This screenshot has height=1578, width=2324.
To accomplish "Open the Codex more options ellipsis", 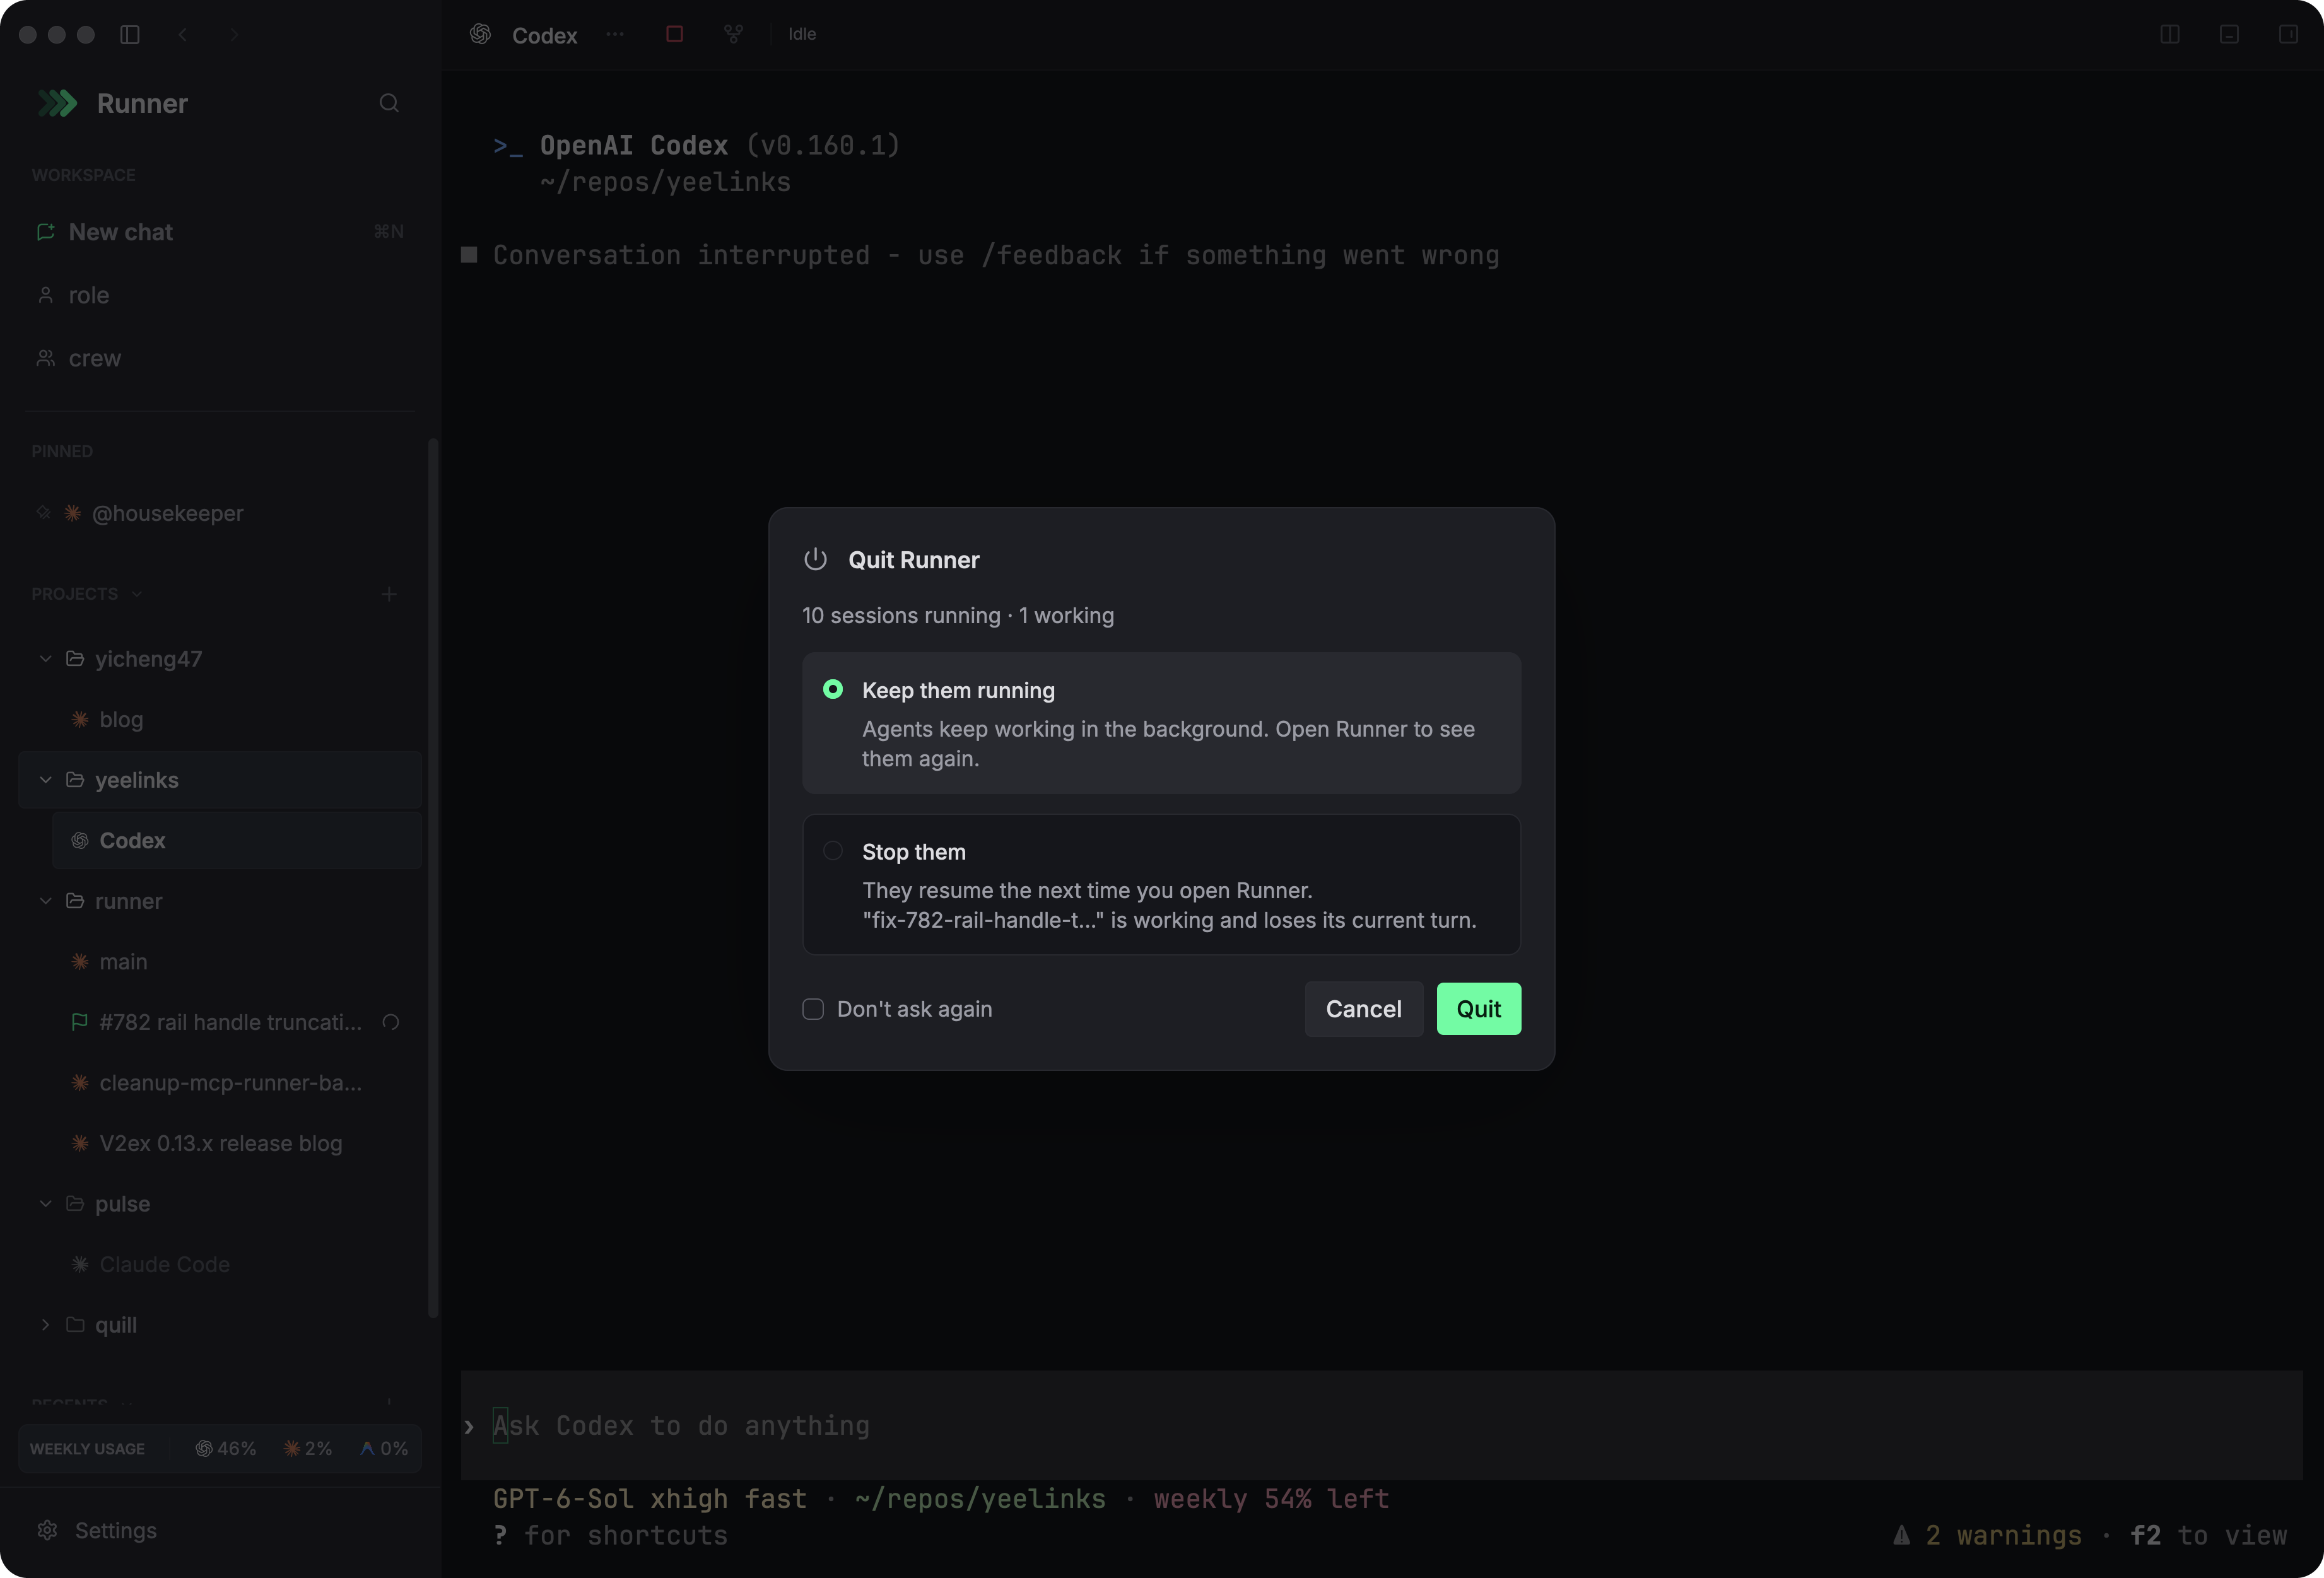I will [615, 34].
